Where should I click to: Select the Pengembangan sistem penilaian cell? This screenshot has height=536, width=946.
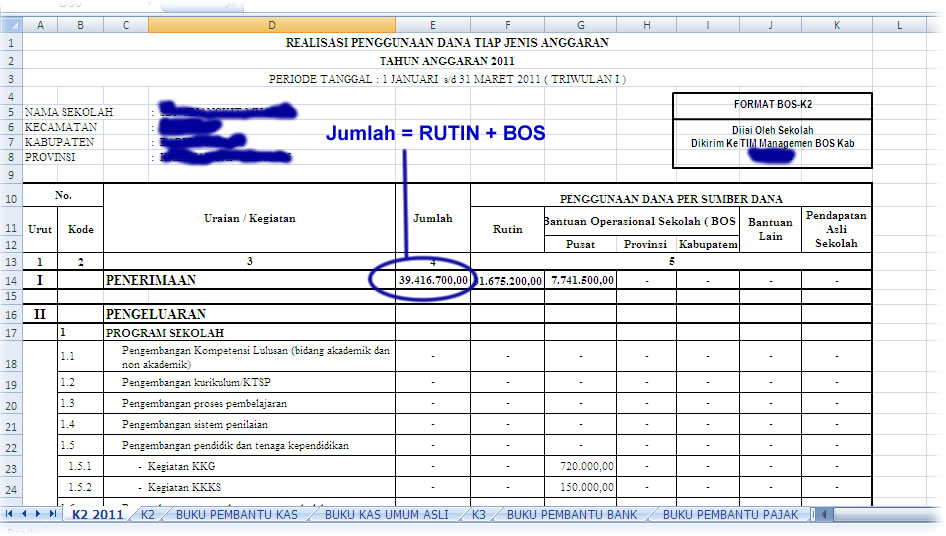click(250, 424)
